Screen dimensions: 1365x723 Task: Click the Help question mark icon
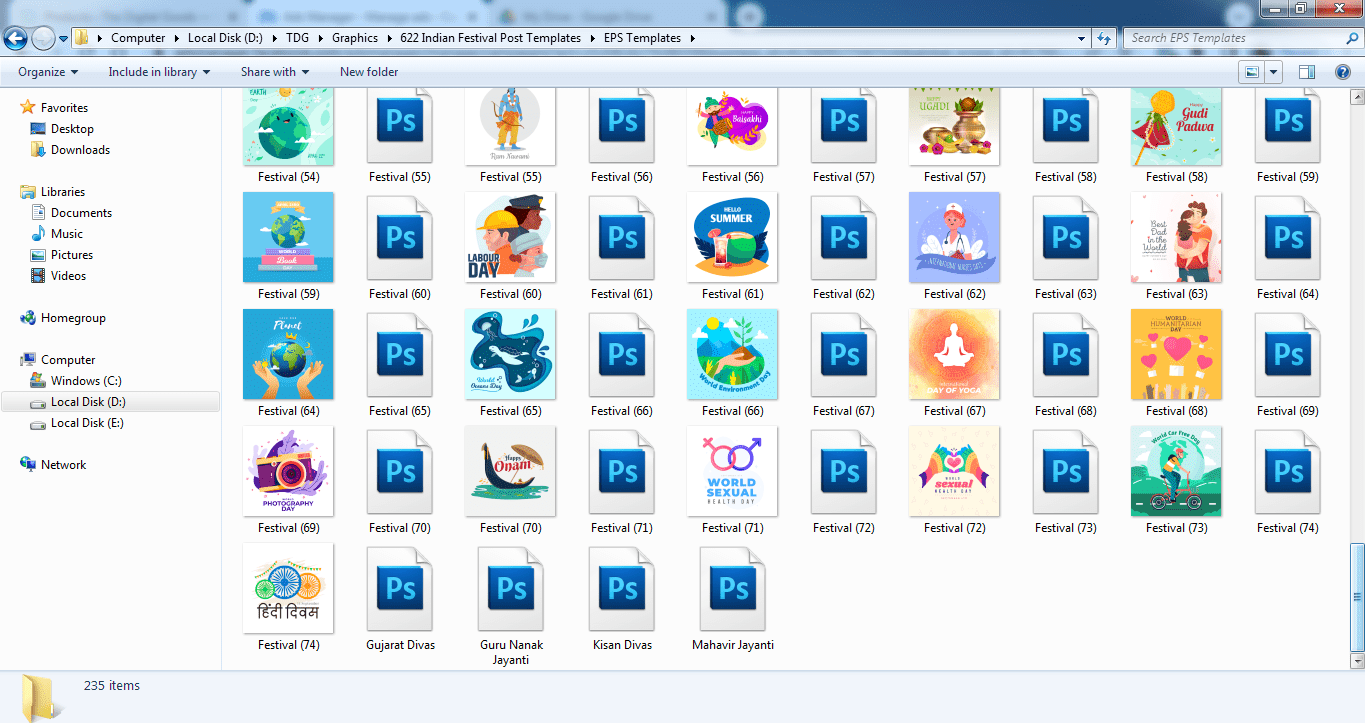[x=1343, y=72]
